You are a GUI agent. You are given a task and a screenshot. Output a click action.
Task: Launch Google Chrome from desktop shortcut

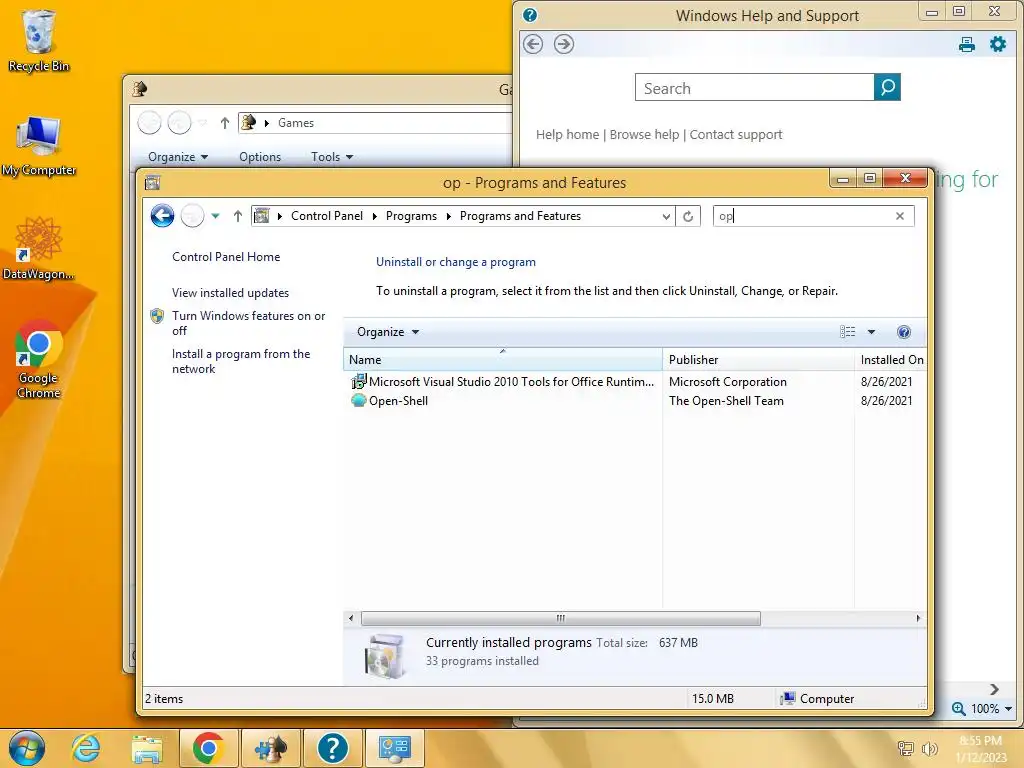[38, 359]
